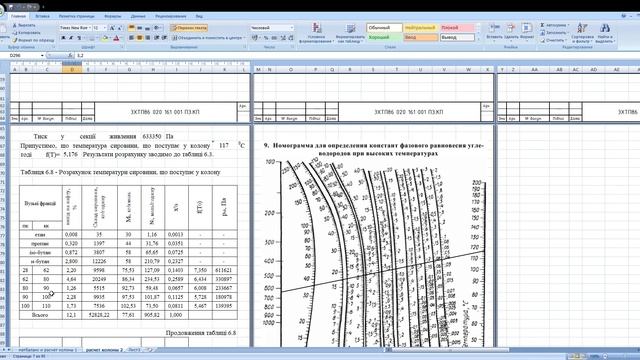Toggle italic formatting
The image size is (640, 360).
pyautogui.click(x=71, y=38)
